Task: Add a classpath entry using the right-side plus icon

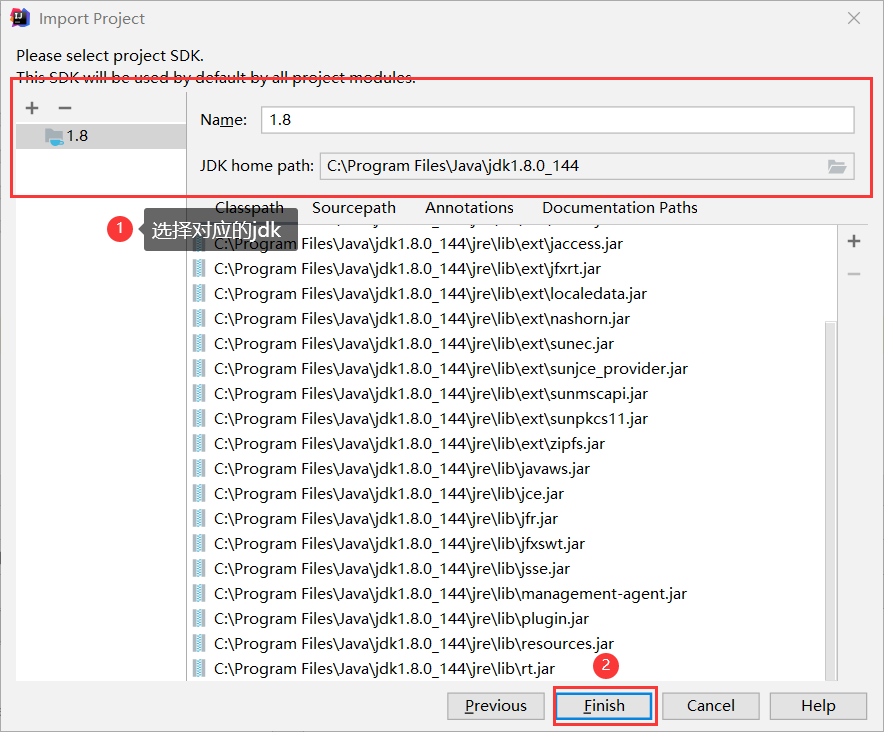Action: click(853, 241)
